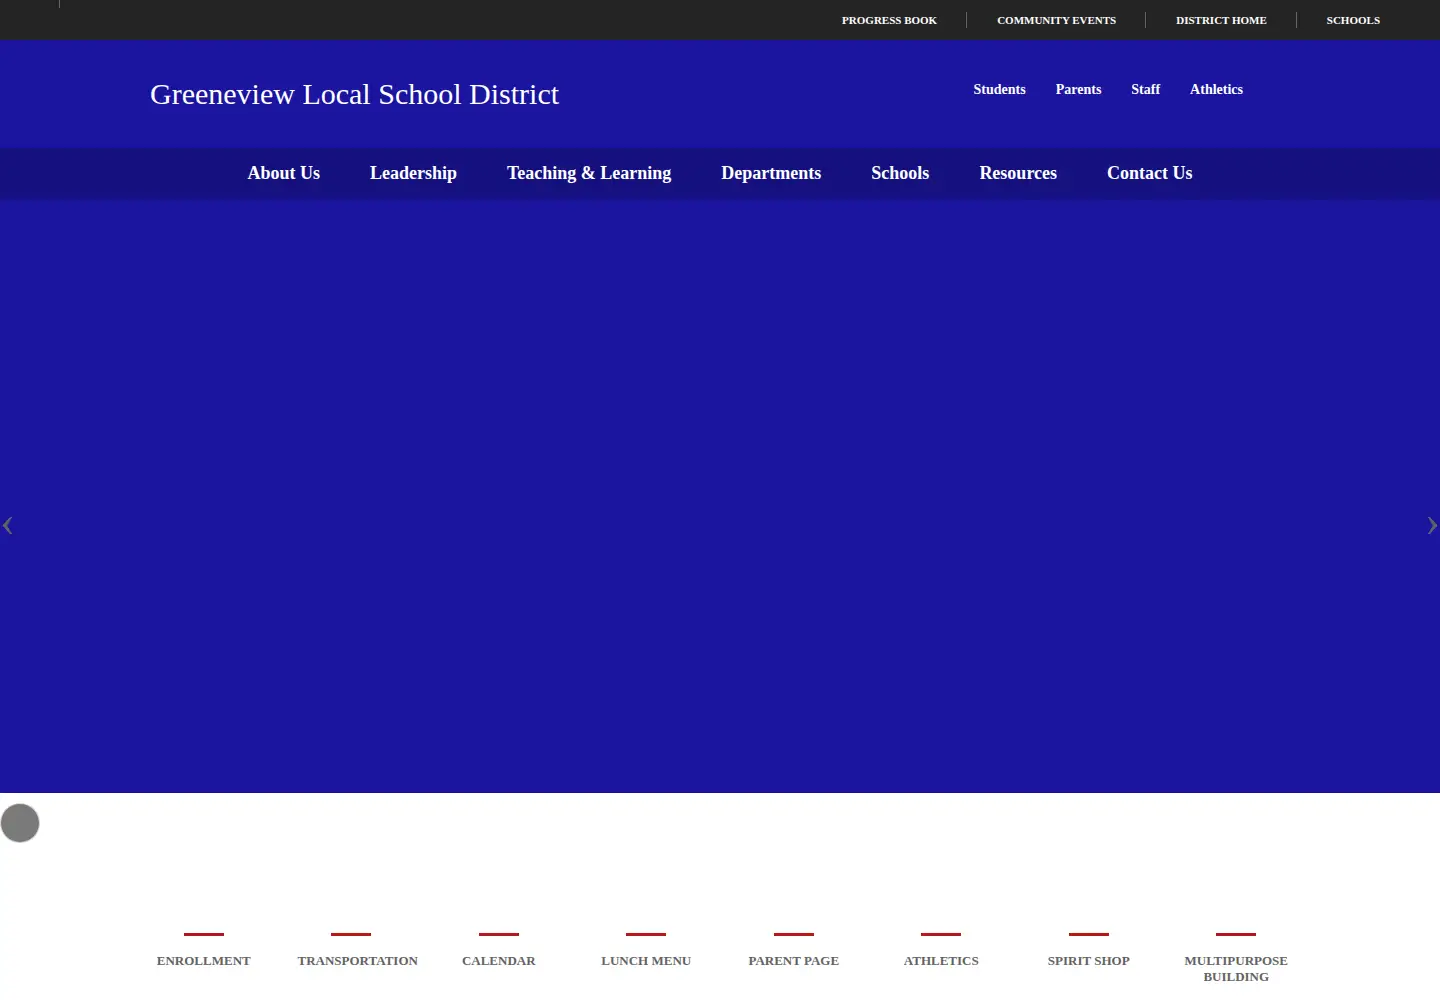Click the gray circular button below the slideshow
This screenshot has width=1440, height=1000.
[x=20, y=823]
